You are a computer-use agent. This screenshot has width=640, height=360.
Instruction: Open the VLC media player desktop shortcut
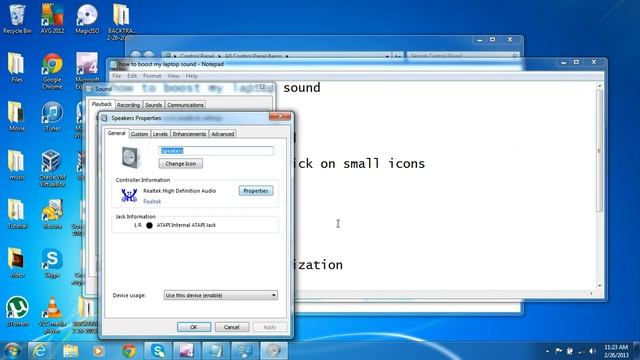[x=52, y=315]
